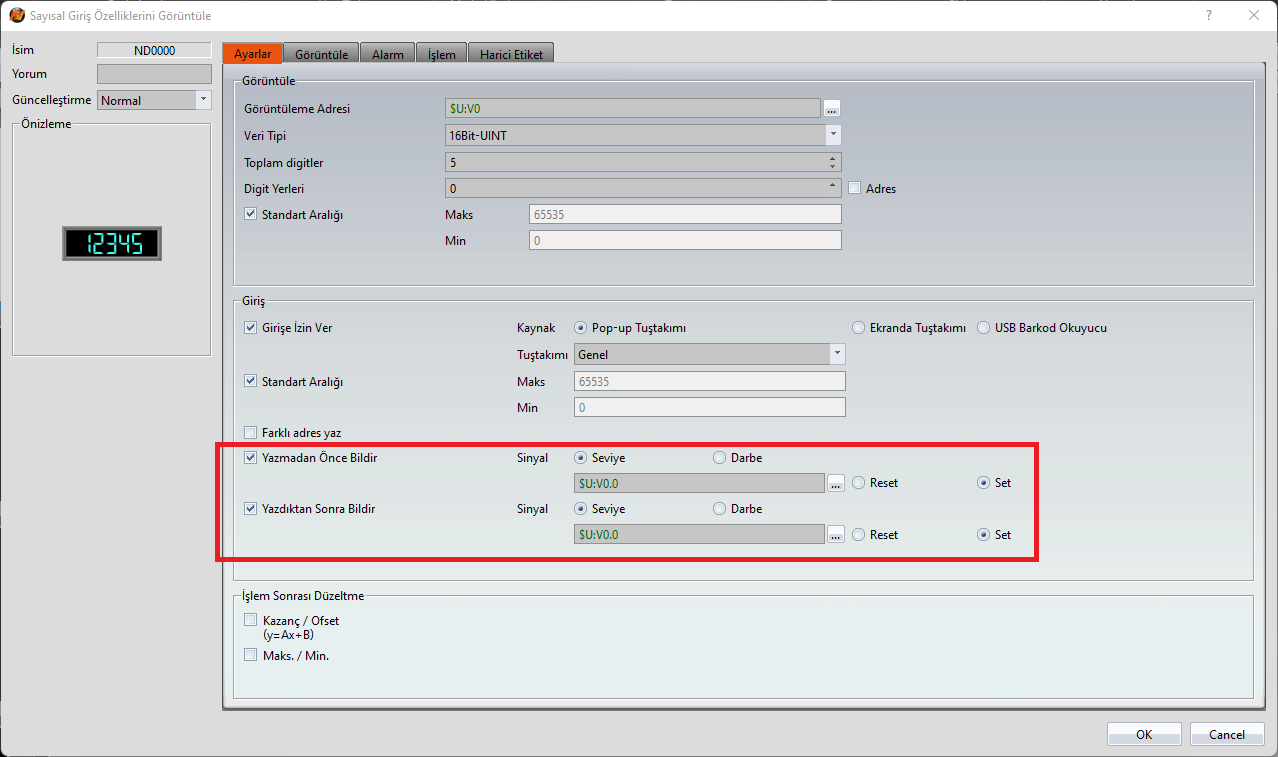Open the Harici Etiket tab
The height and width of the screenshot is (757, 1278).
[x=511, y=55]
